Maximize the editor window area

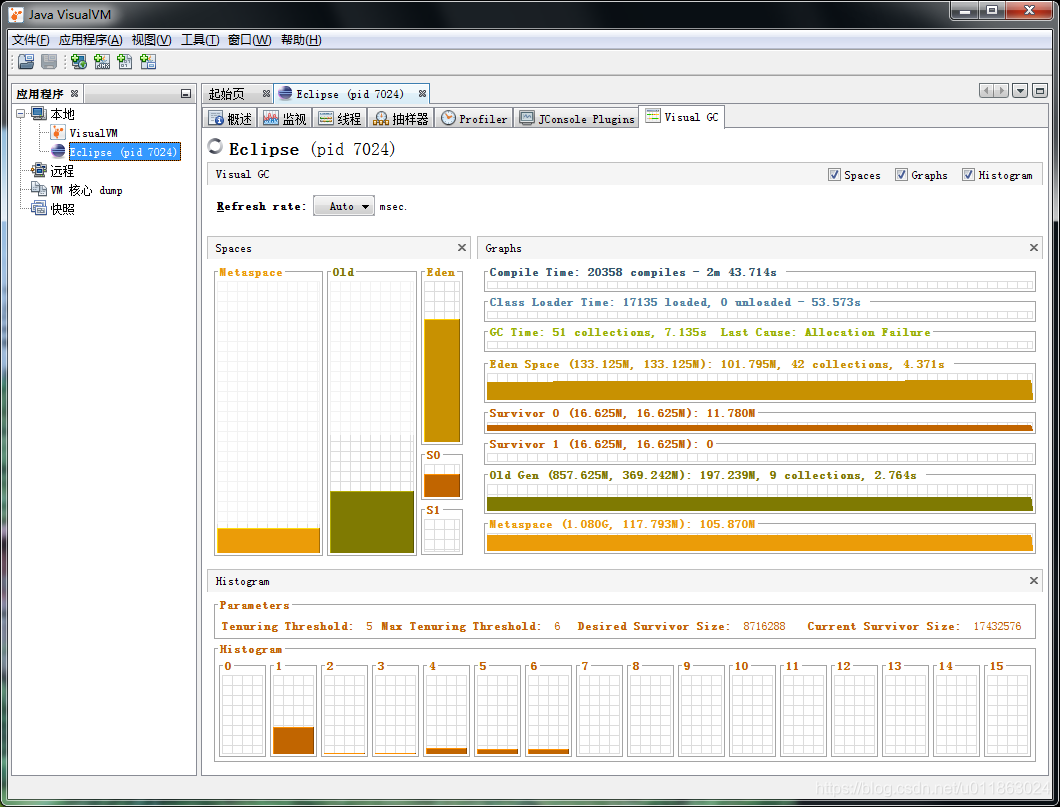1040,91
